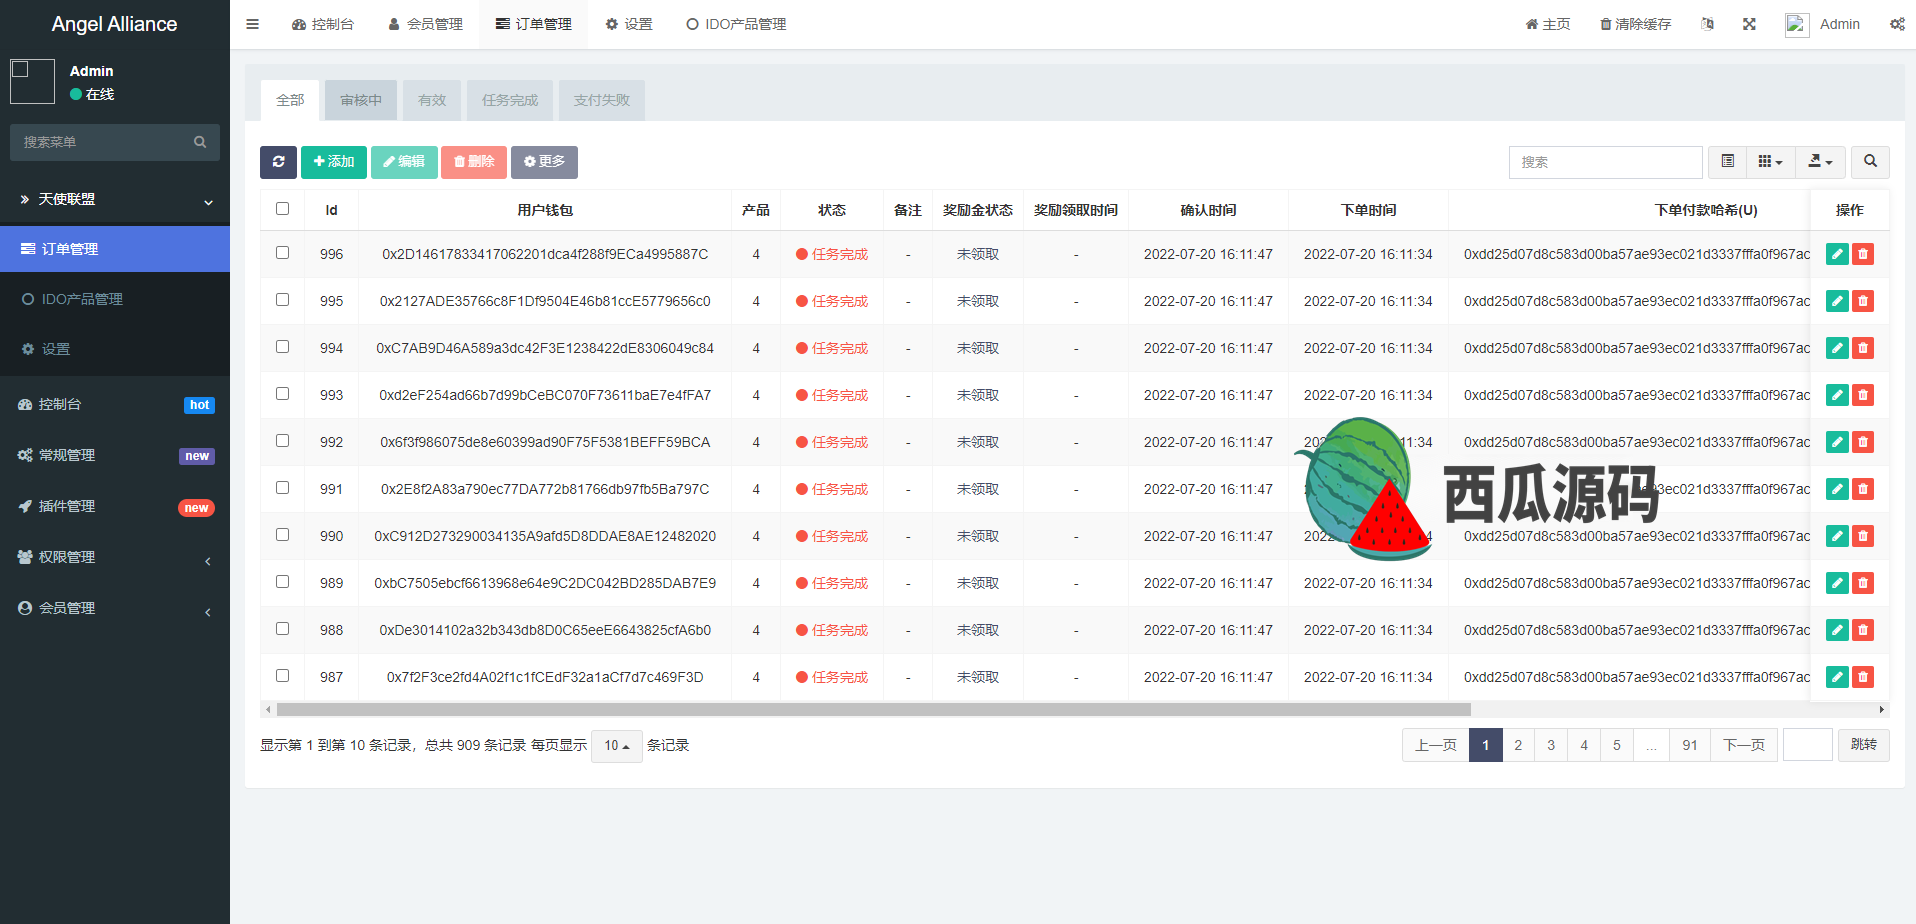Screen dimensions: 1916x924
Task: Switch to the 支付失败 tab
Action: coord(602,100)
